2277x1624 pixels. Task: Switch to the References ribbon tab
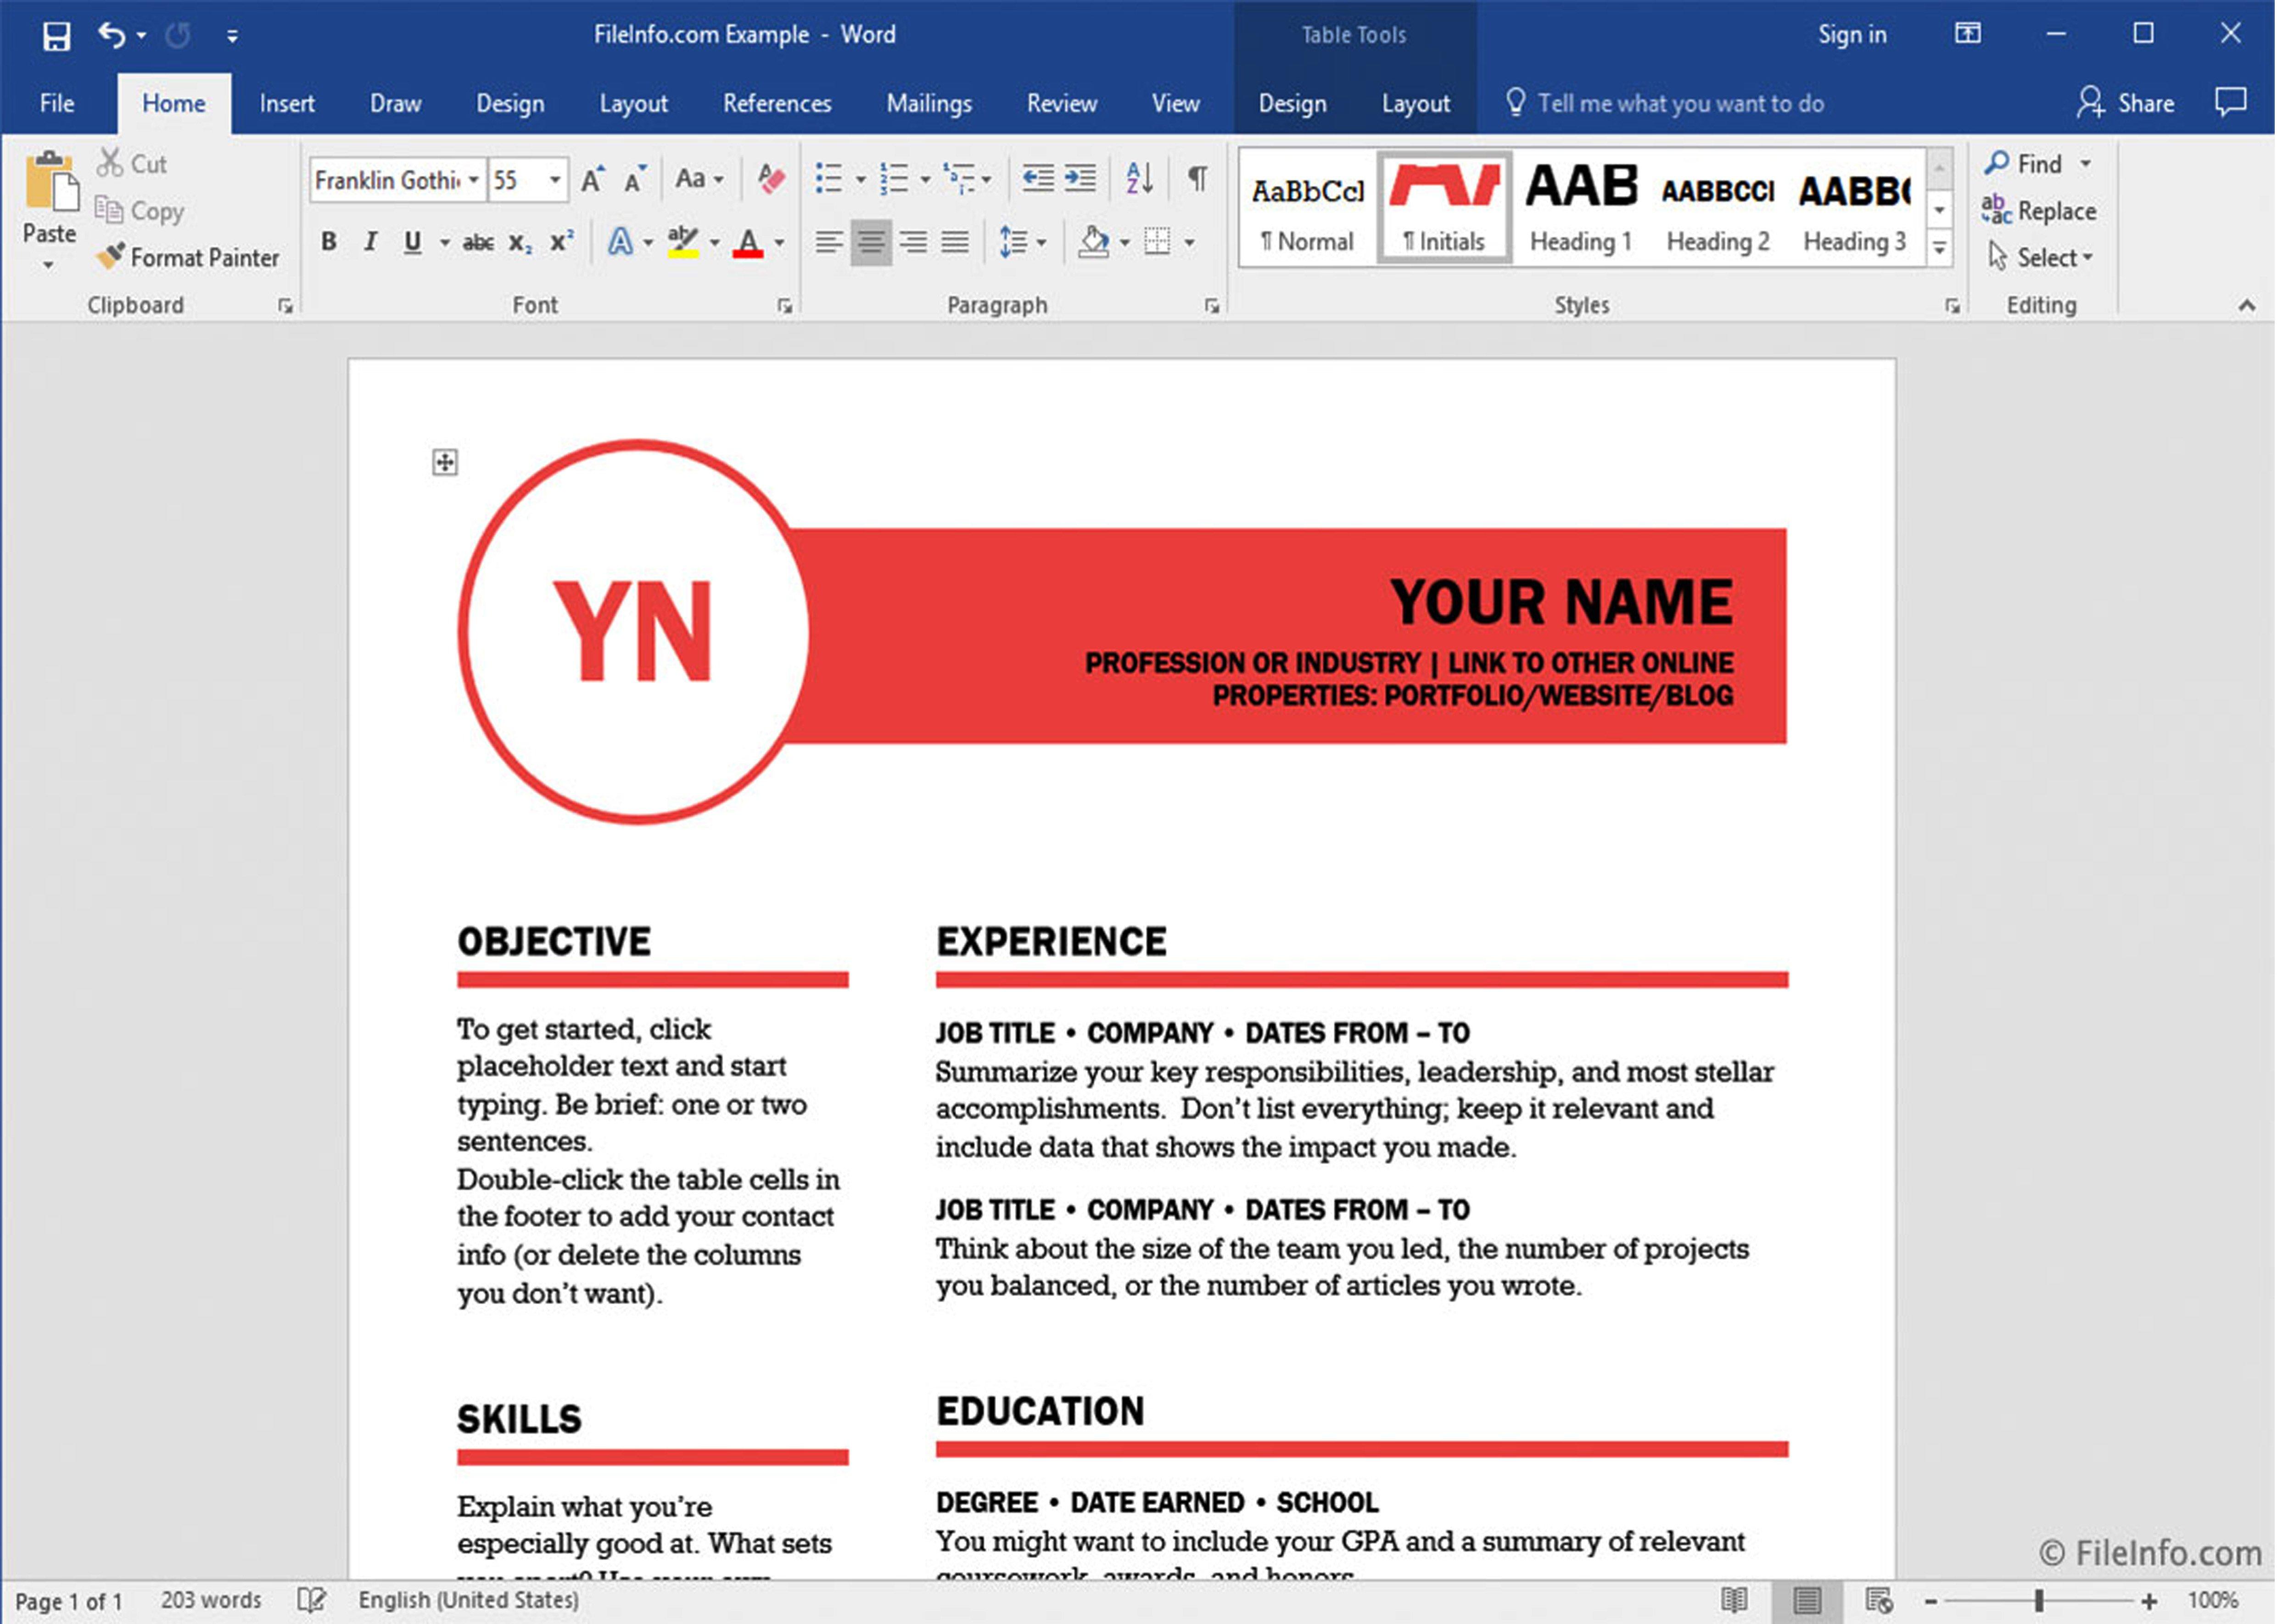tap(777, 103)
